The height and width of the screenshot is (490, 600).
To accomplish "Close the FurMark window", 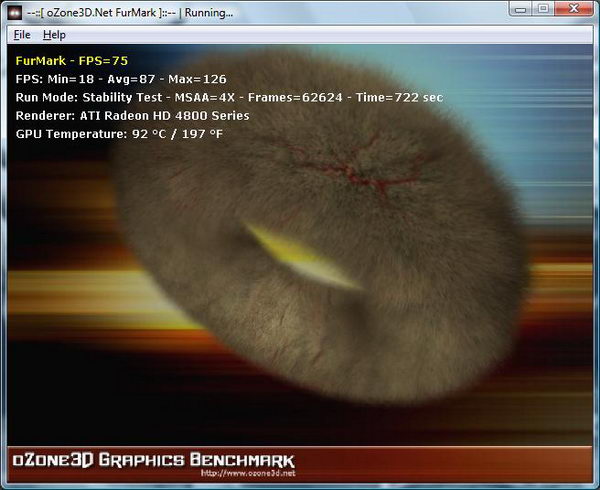I will pyautogui.click(x=573, y=9).
